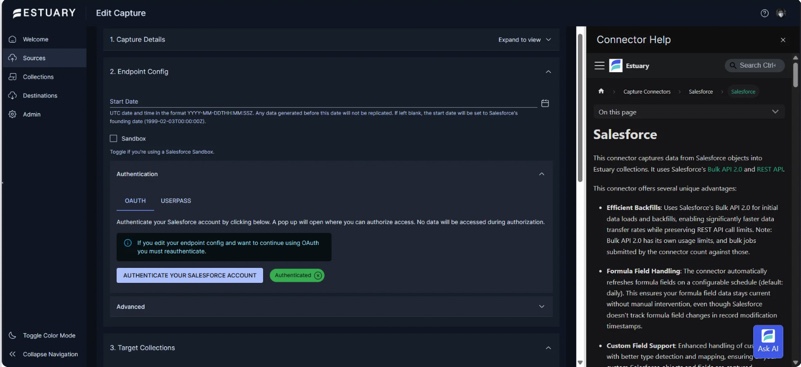This screenshot has width=801, height=367.
Task: Click the Sources cloud upload icon
Action: [13, 58]
